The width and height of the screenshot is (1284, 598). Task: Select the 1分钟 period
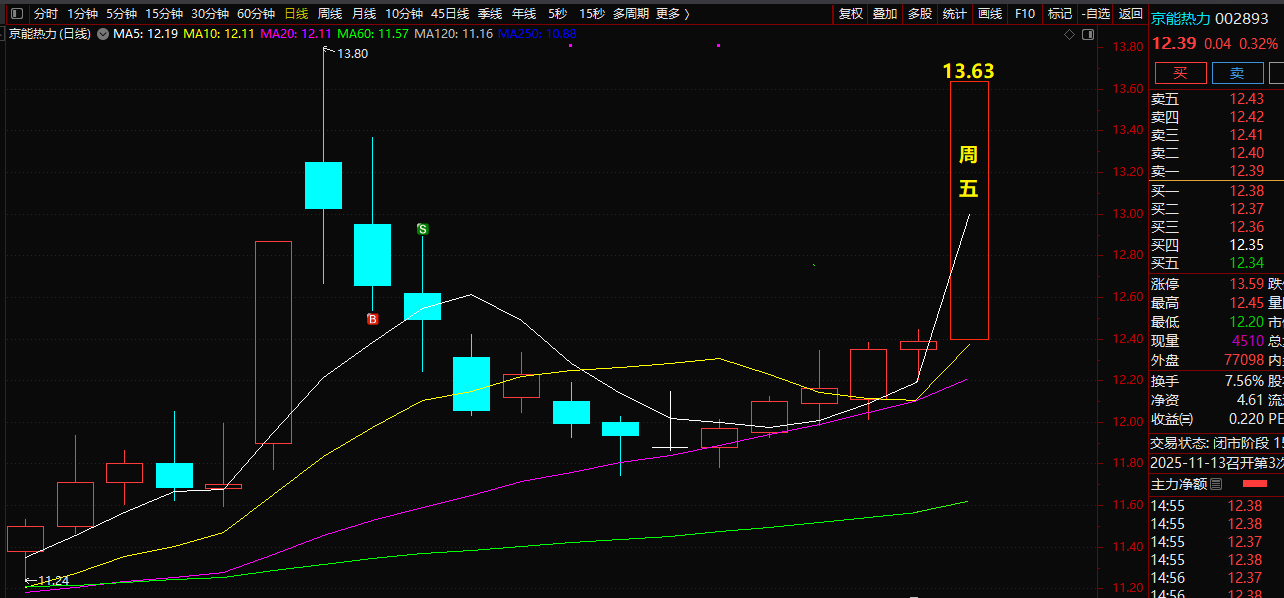point(82,14)
